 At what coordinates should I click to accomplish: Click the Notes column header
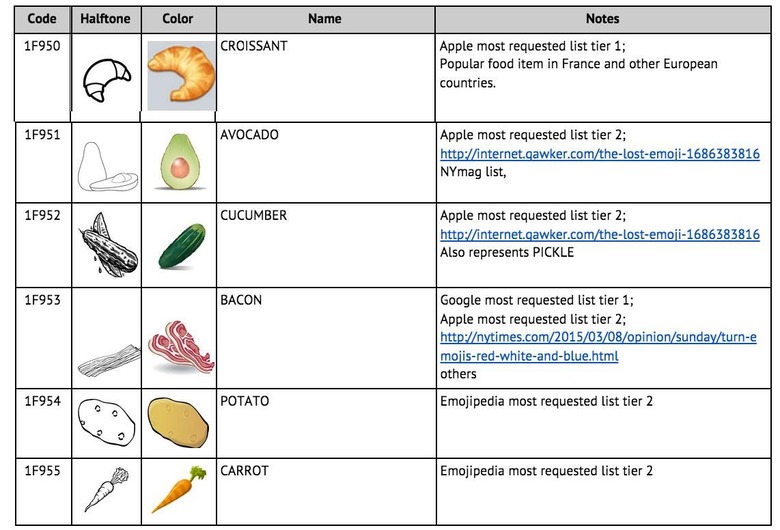[x=603, y=19]
